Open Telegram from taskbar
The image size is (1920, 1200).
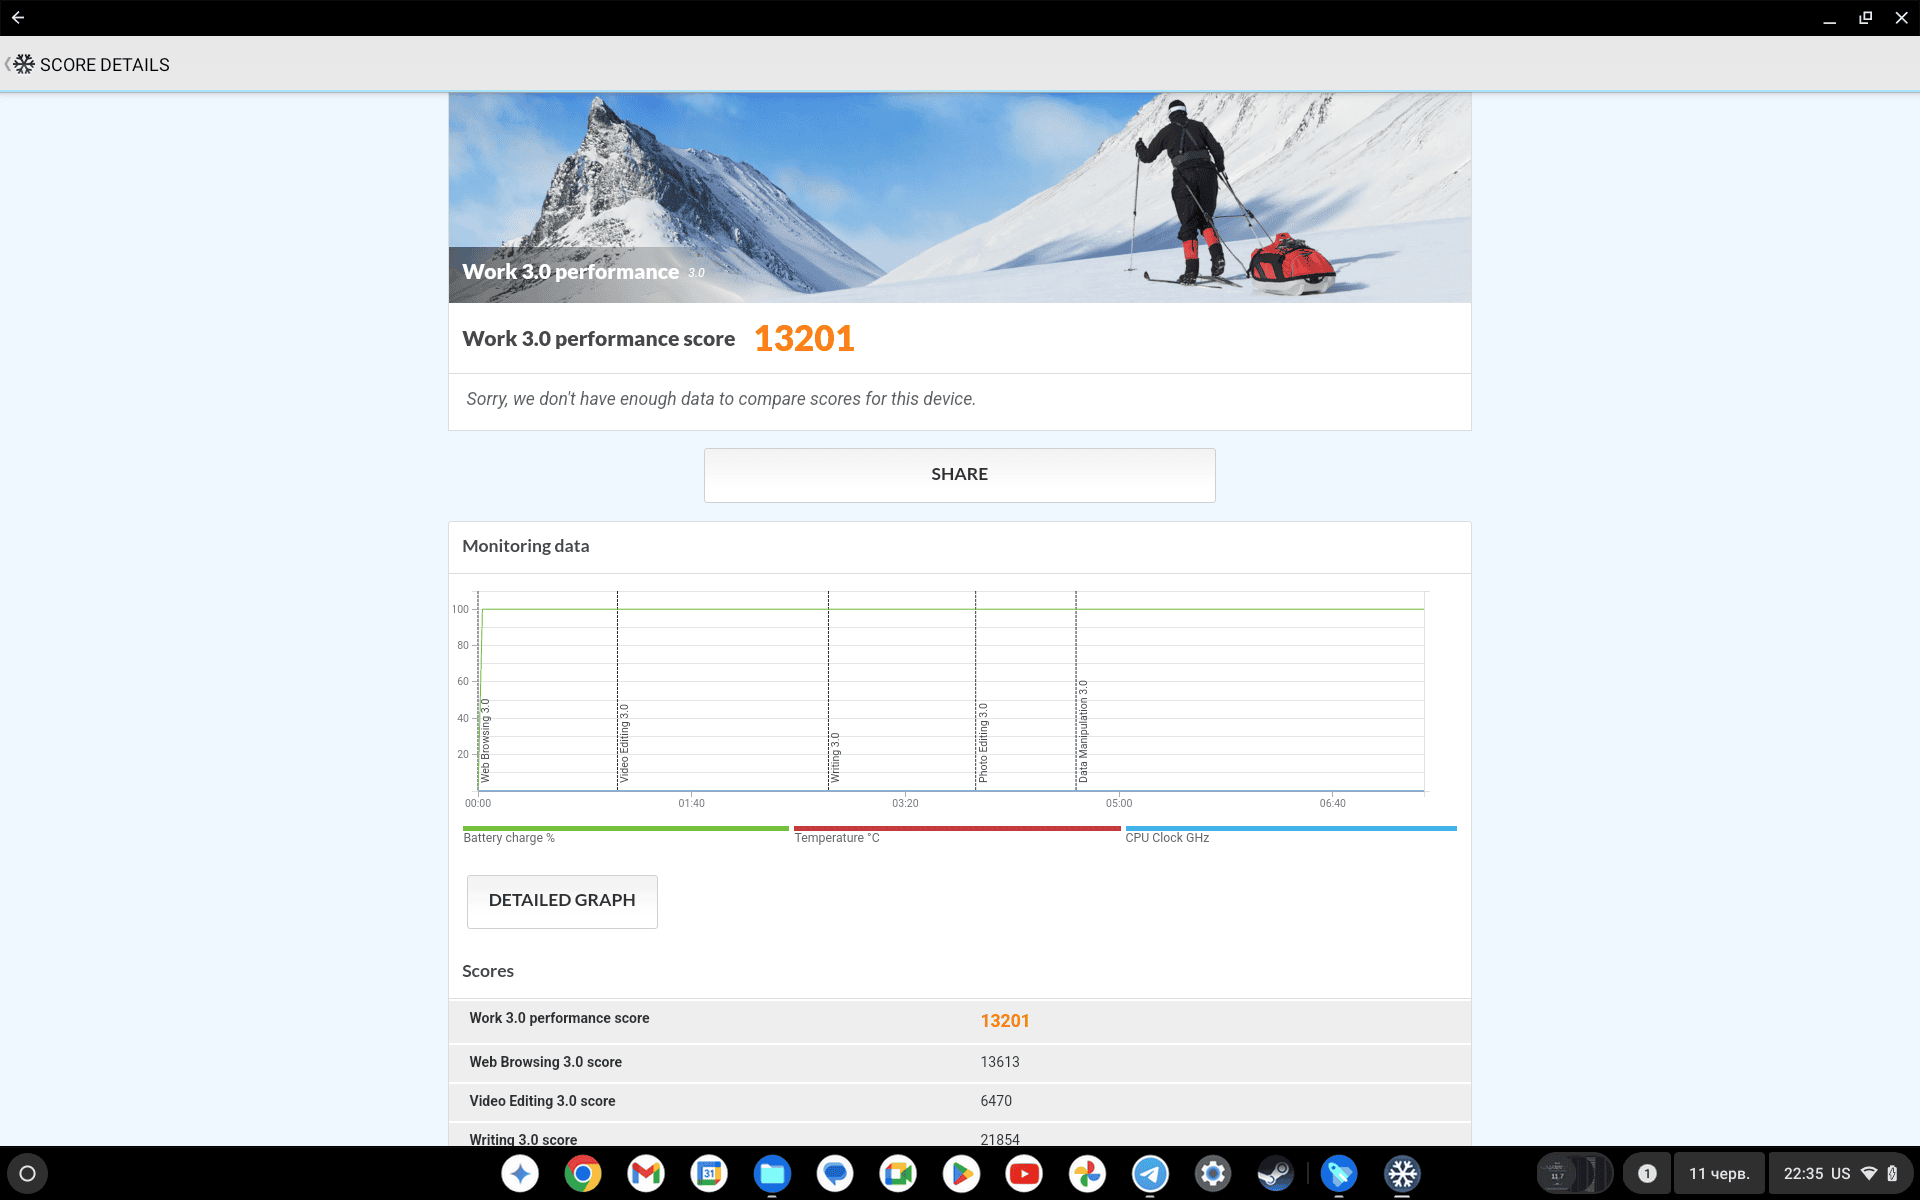[1151, 1172]
